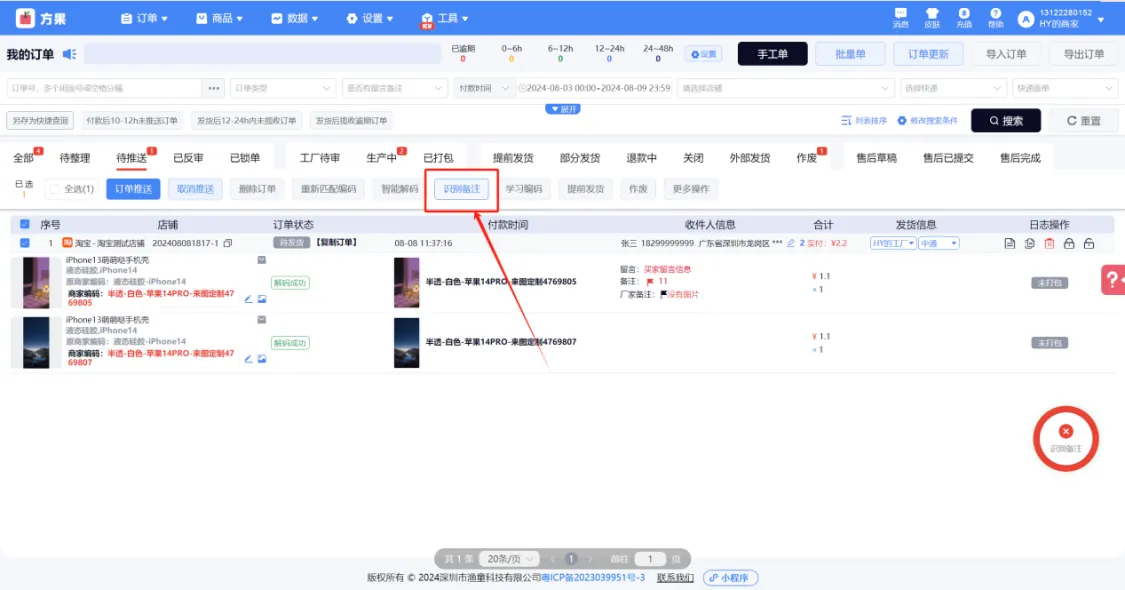Viewport: 1125px width, 590px height.
Task: Uncheck the checkbox for order row 1
Action: coord(25,243)
